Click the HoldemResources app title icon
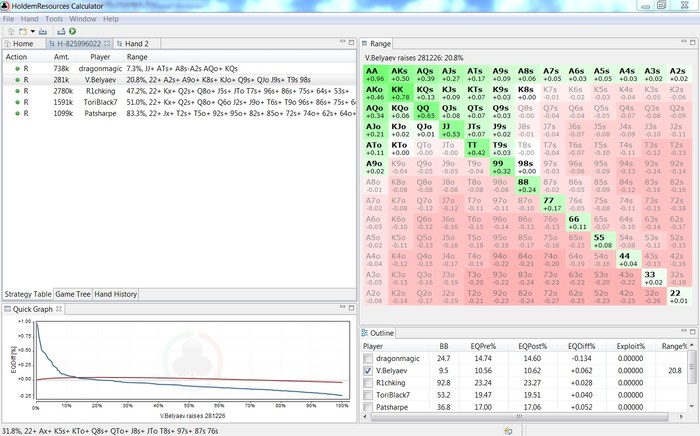700x436 pixels. (5, 6)
